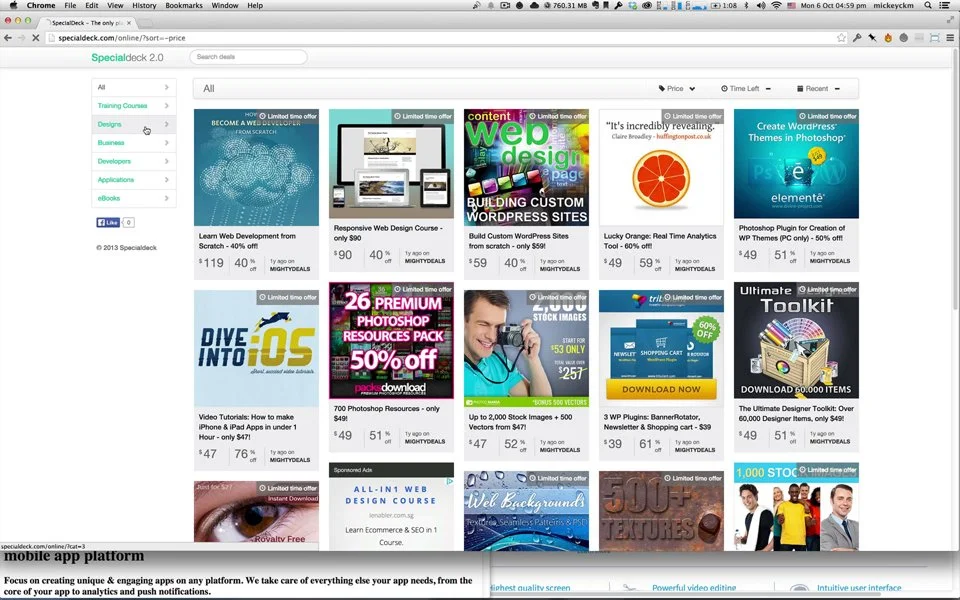This screenshot has height=600, width=960.
Task: Click 'Lucky Orange: Real Time Analytics' title
Action: (x=659, y=241)
